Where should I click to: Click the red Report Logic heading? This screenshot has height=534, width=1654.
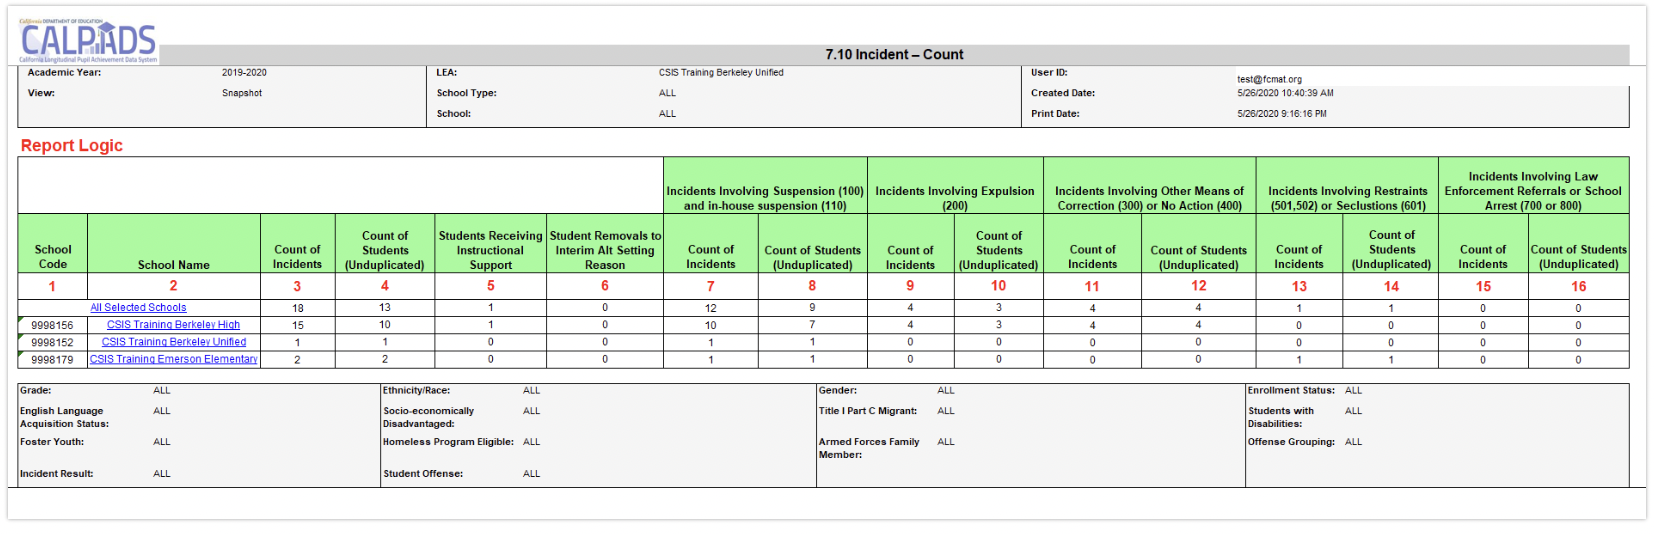[x=72, y=145]
